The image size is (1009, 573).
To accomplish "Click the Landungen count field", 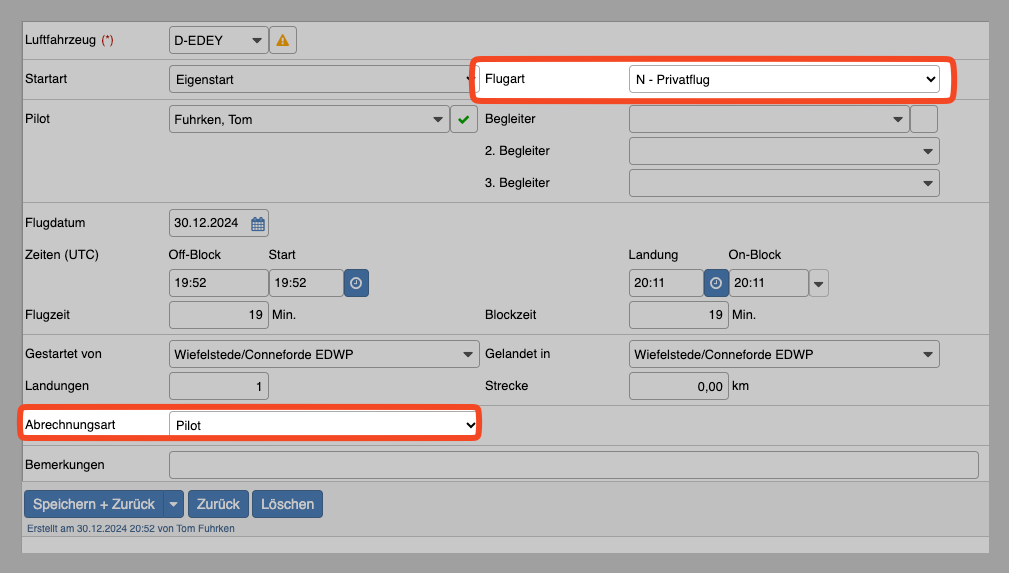I will coord(218,386).
